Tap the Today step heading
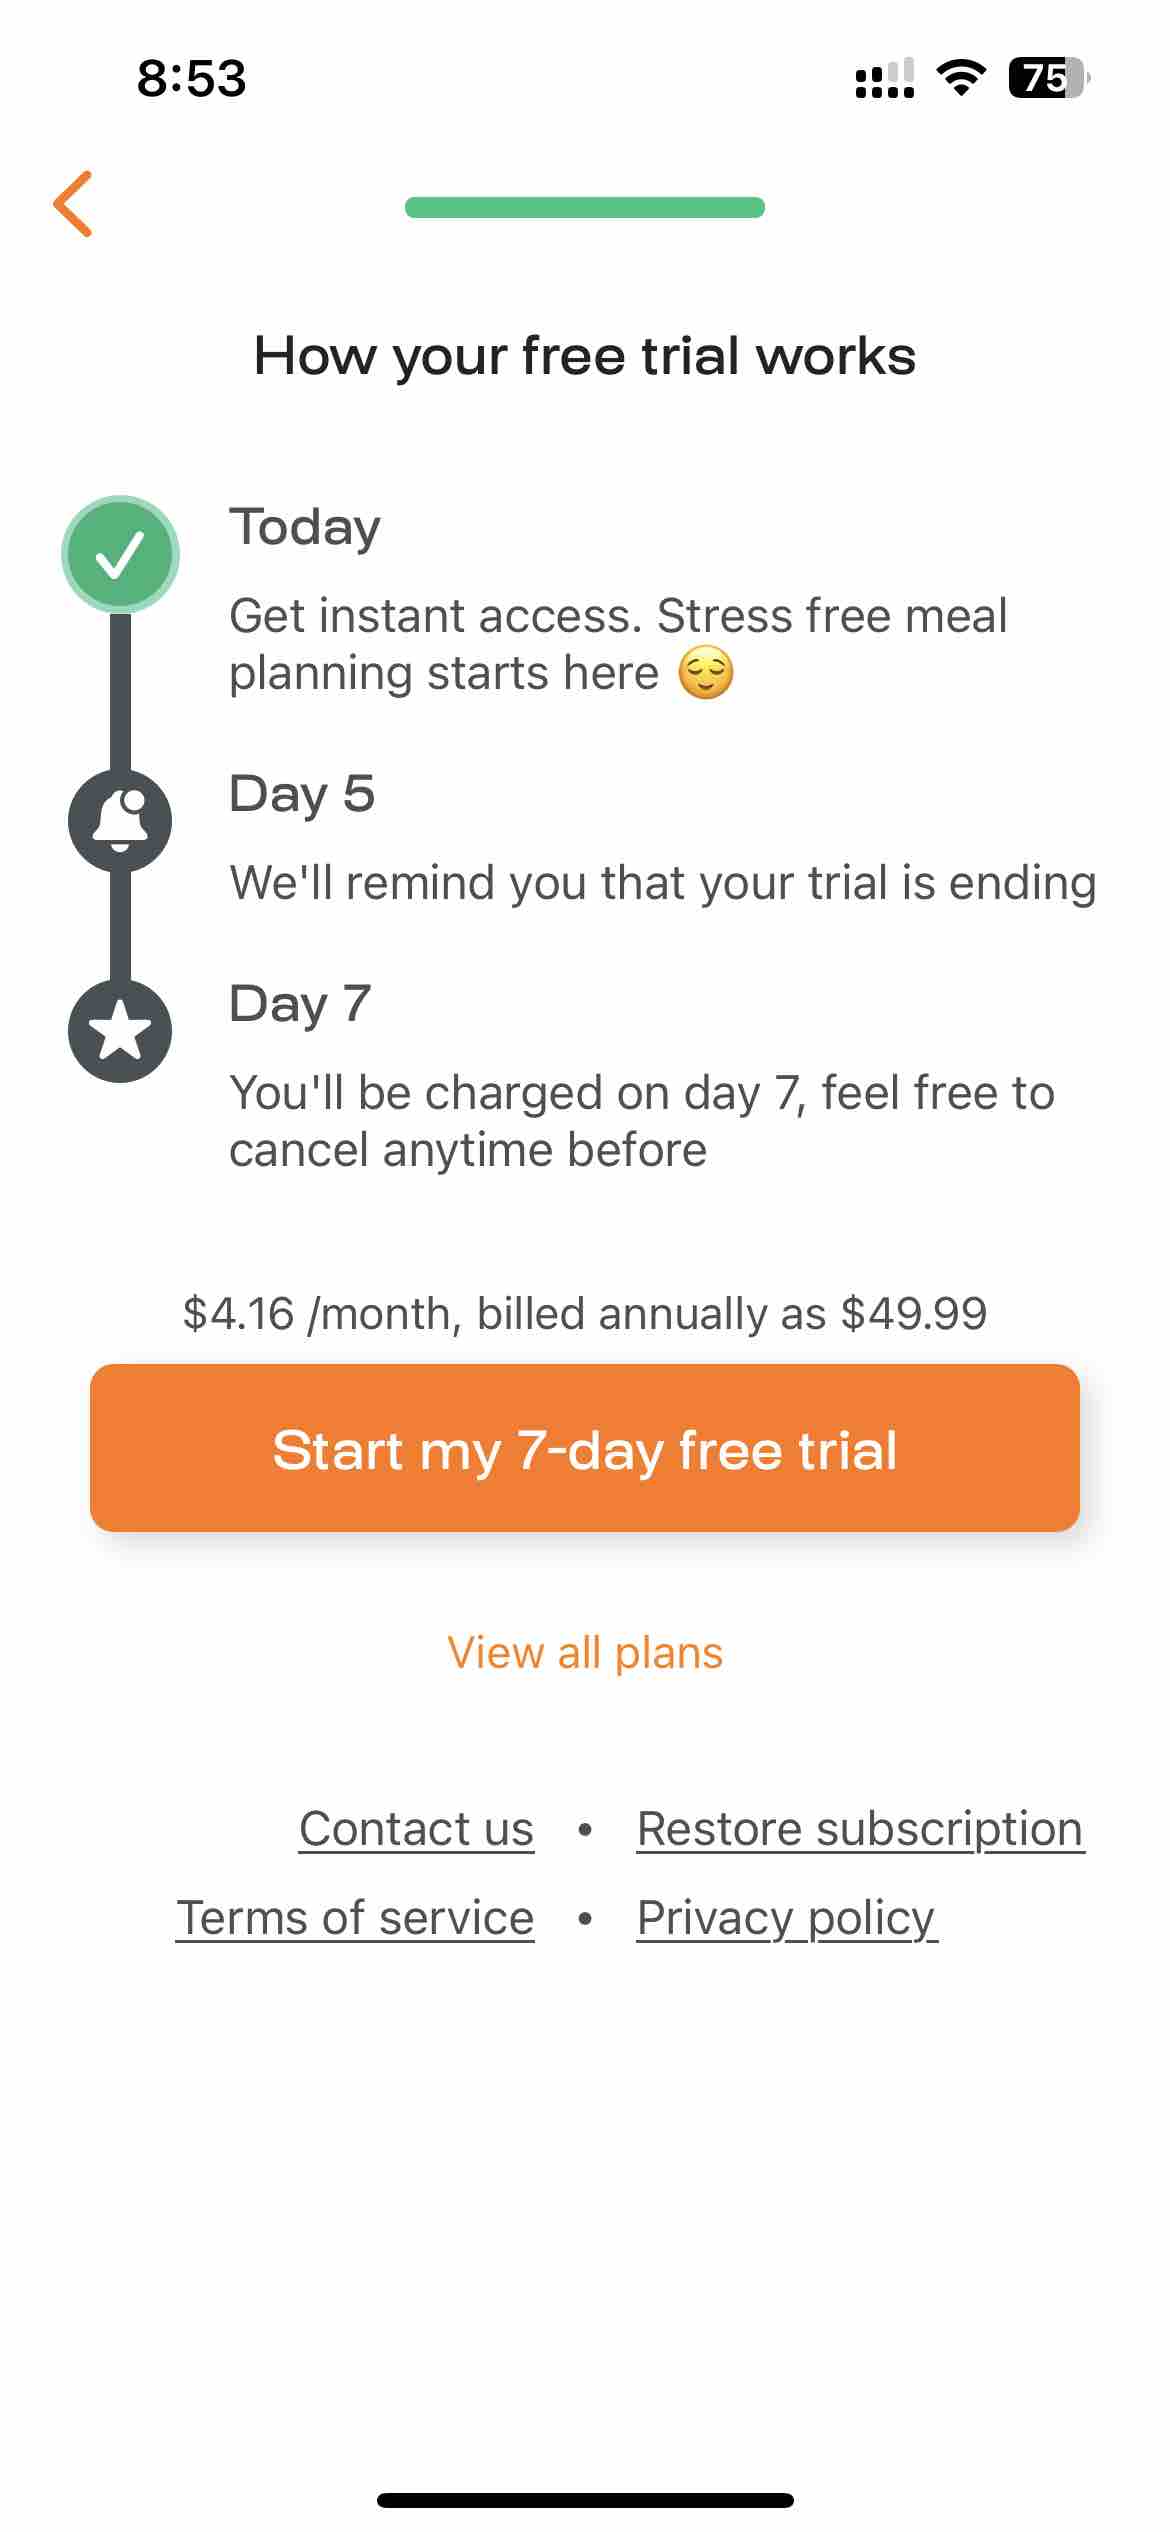This screenshot has width=1170, height=2532. pos(305,528)
